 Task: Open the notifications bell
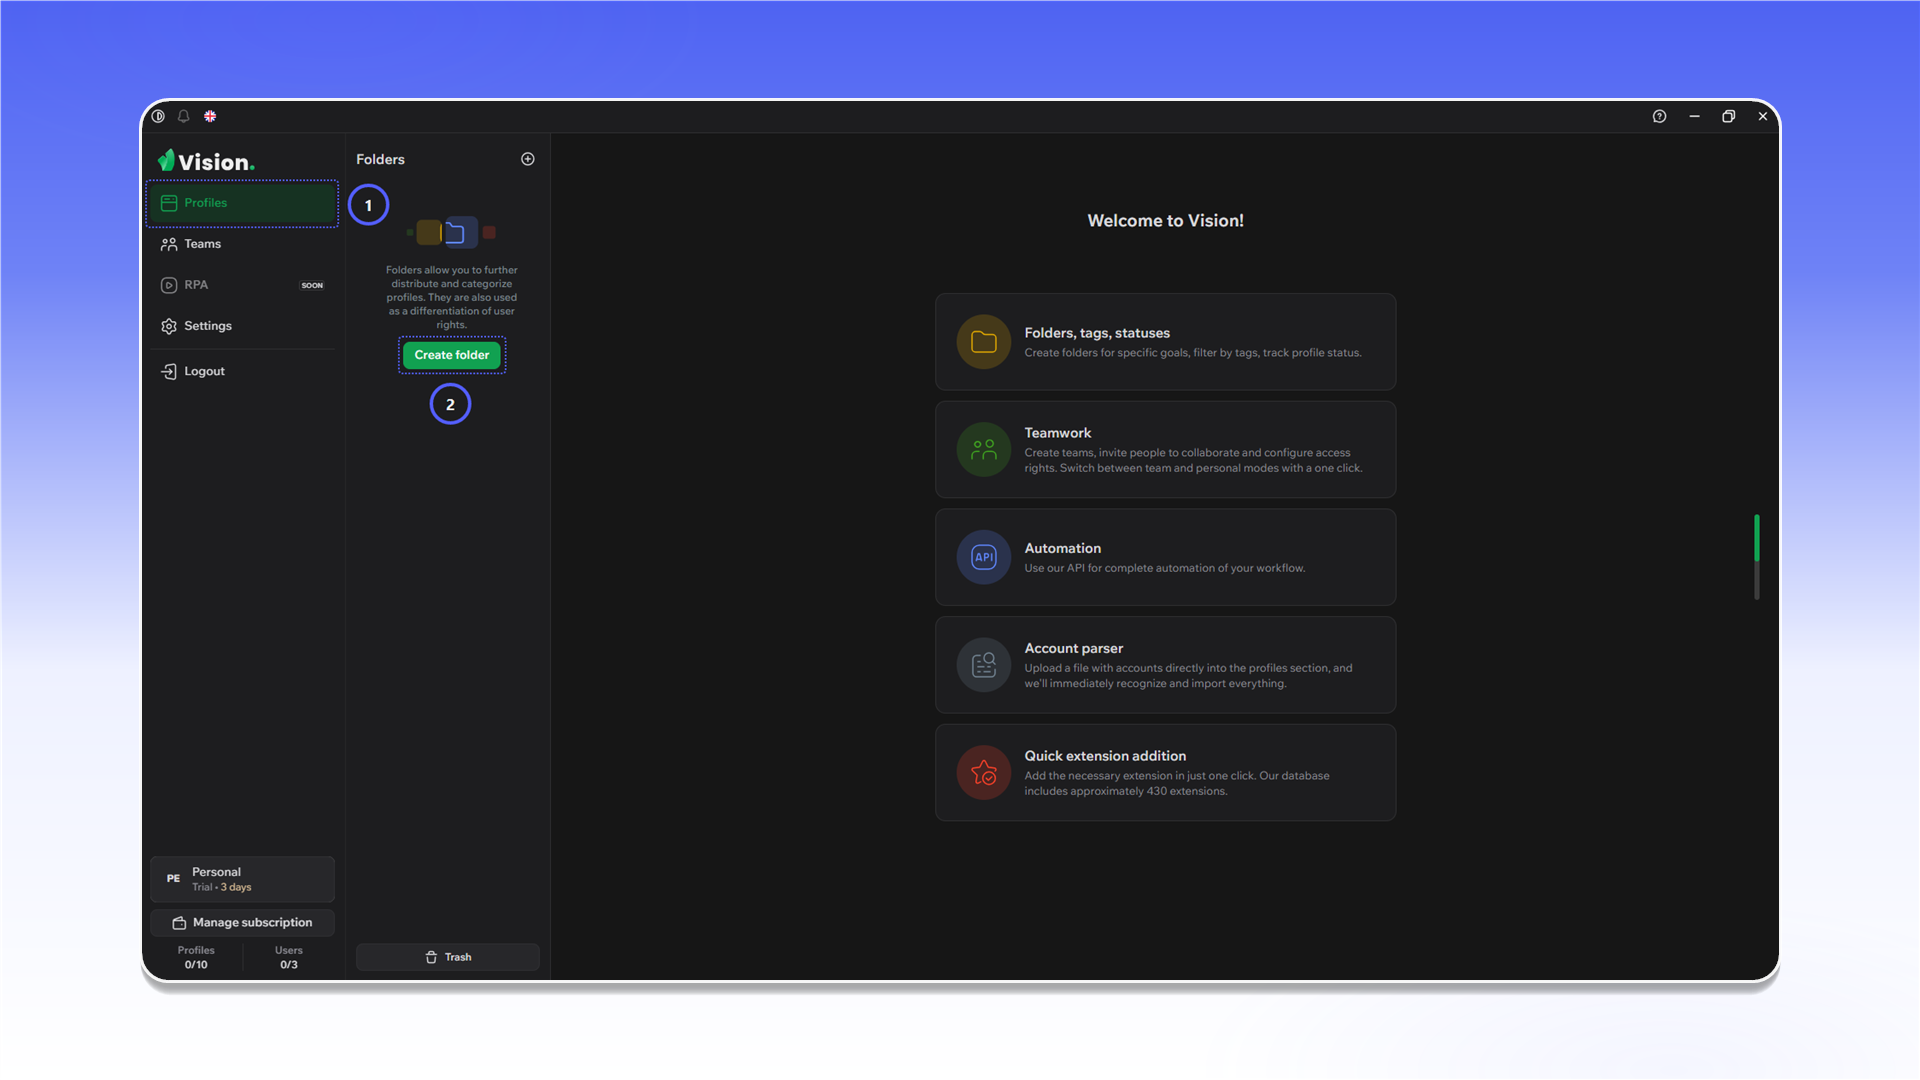click(184, 116)
